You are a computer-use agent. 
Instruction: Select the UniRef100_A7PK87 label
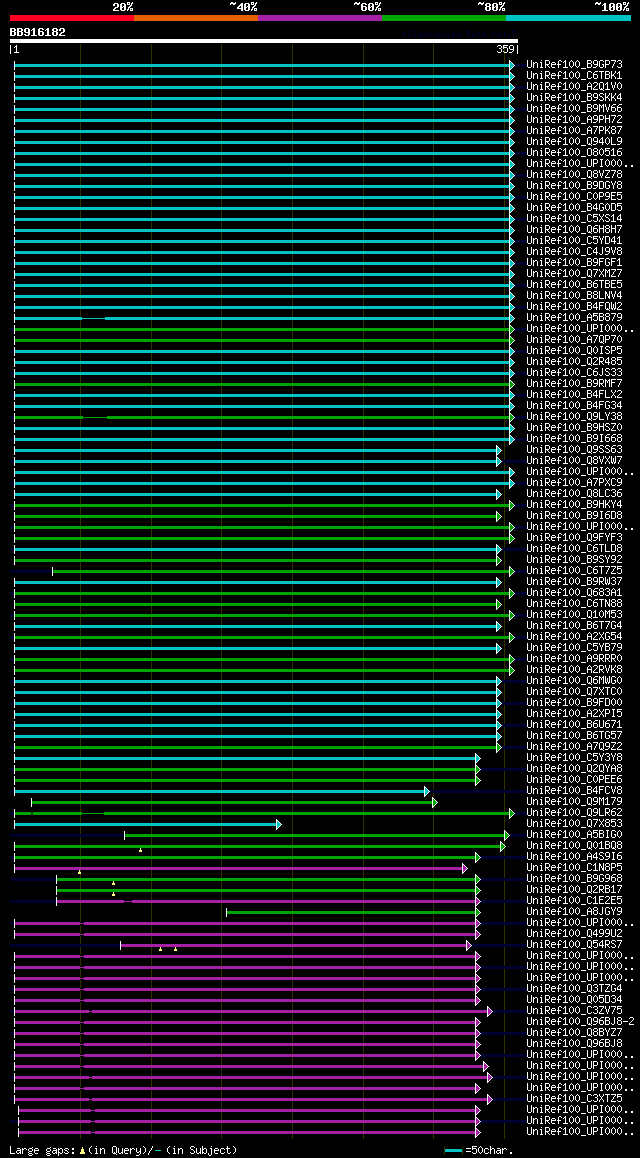tap(574, 131)
